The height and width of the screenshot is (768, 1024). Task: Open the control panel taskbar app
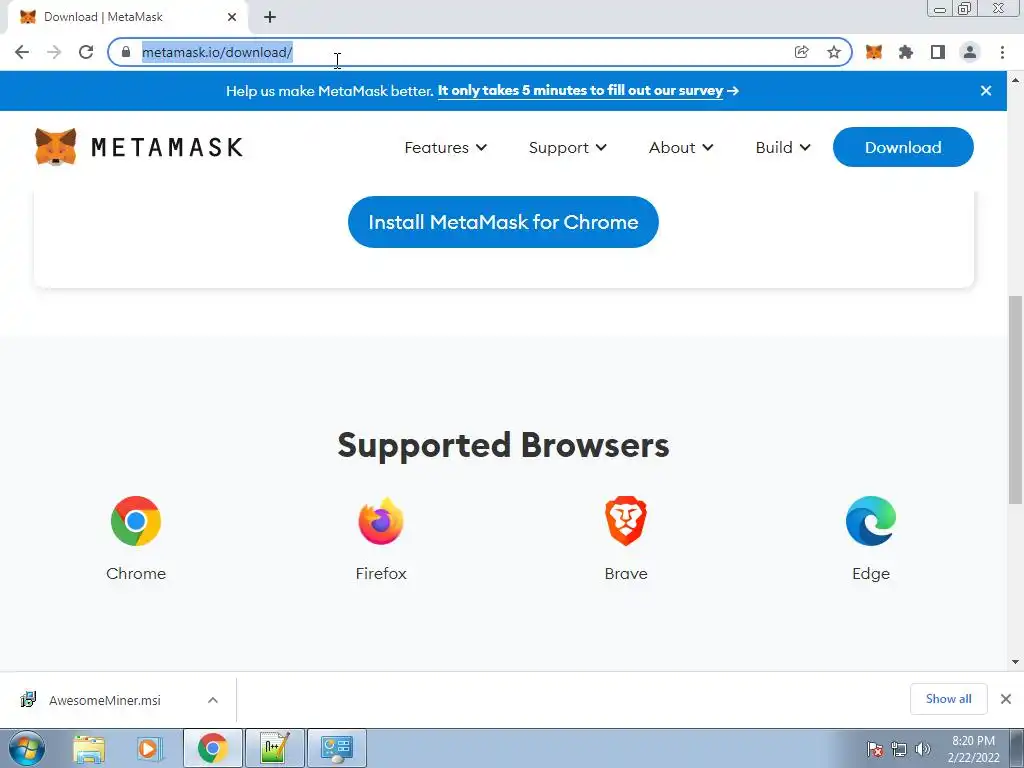click(x=336, y=748)
